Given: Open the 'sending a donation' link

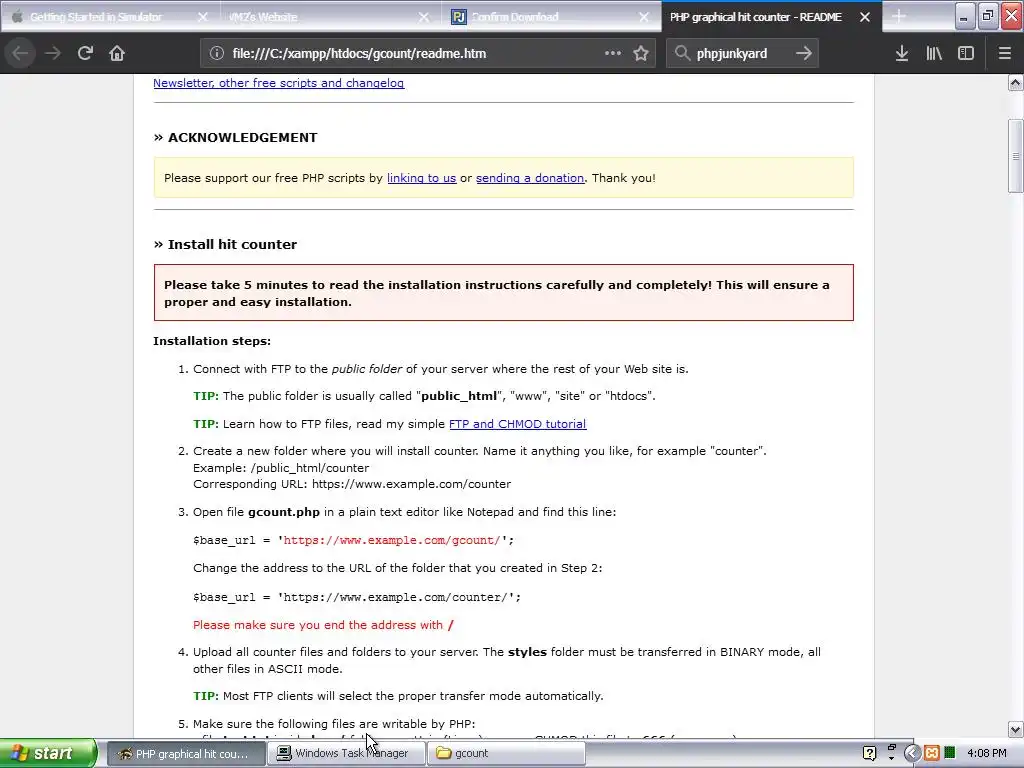Looking at the screenshot, I should click(530, 178).
